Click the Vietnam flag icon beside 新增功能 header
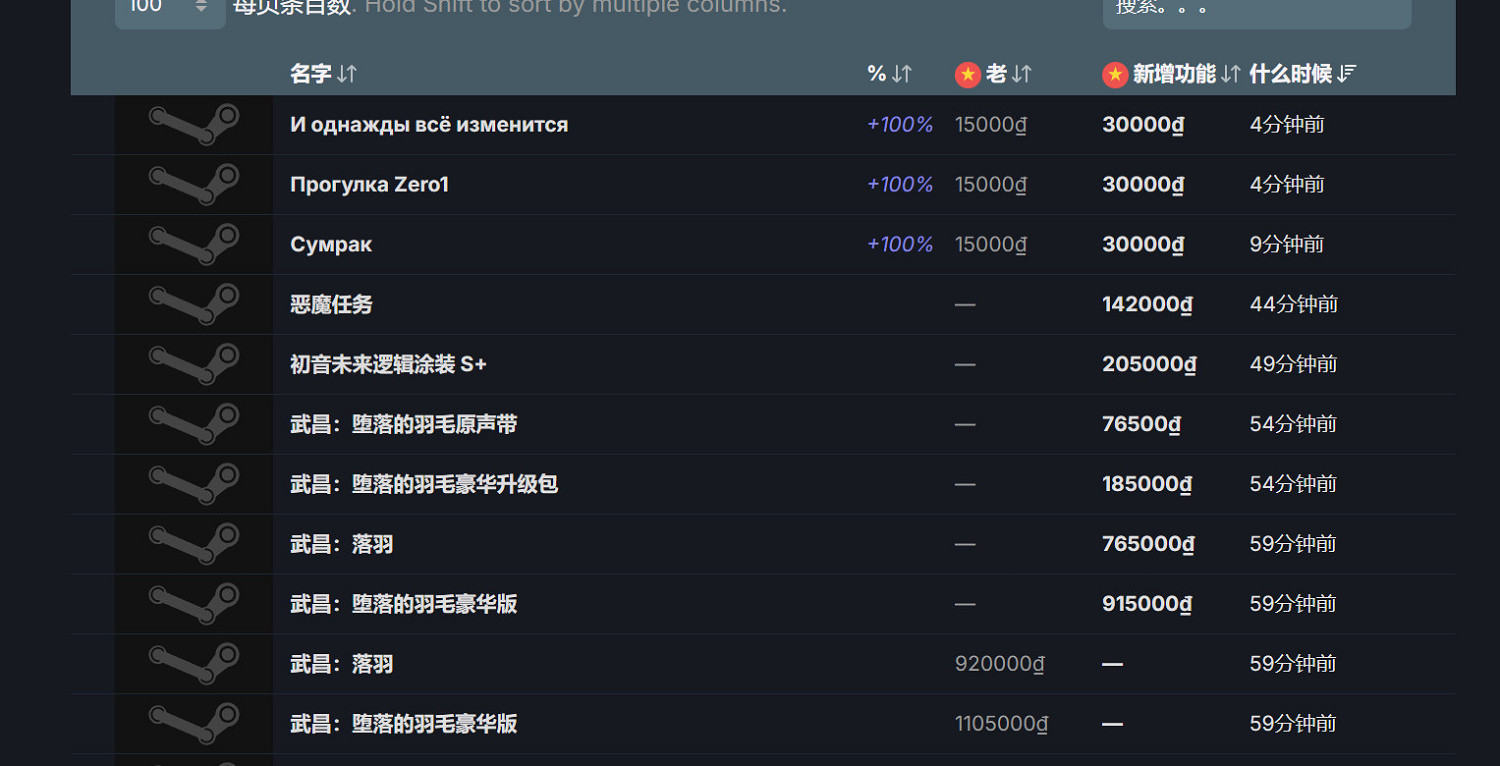The image size is (1500, 766). point(1115,74)
